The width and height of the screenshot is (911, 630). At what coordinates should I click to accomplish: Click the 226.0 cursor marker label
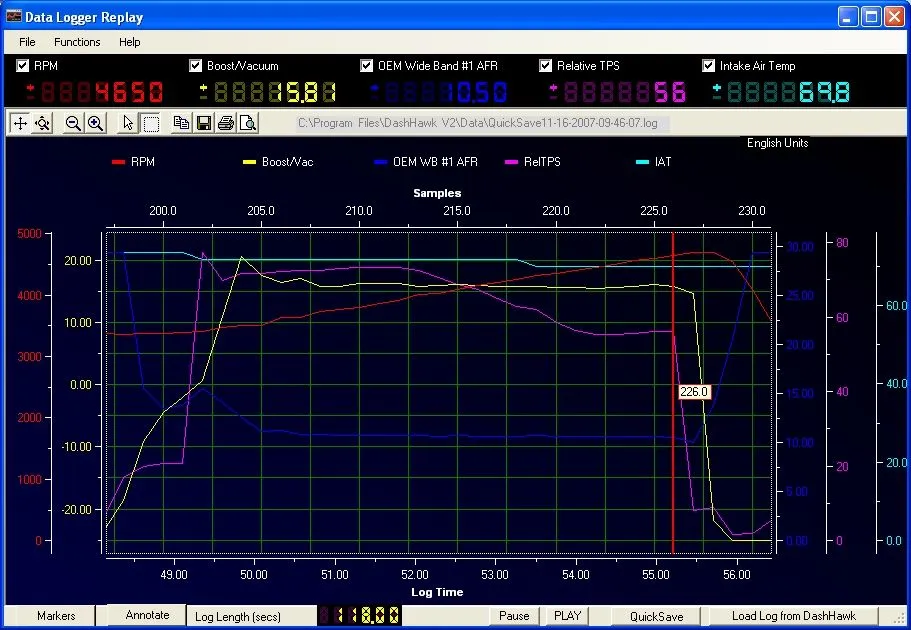coord(693,392)
